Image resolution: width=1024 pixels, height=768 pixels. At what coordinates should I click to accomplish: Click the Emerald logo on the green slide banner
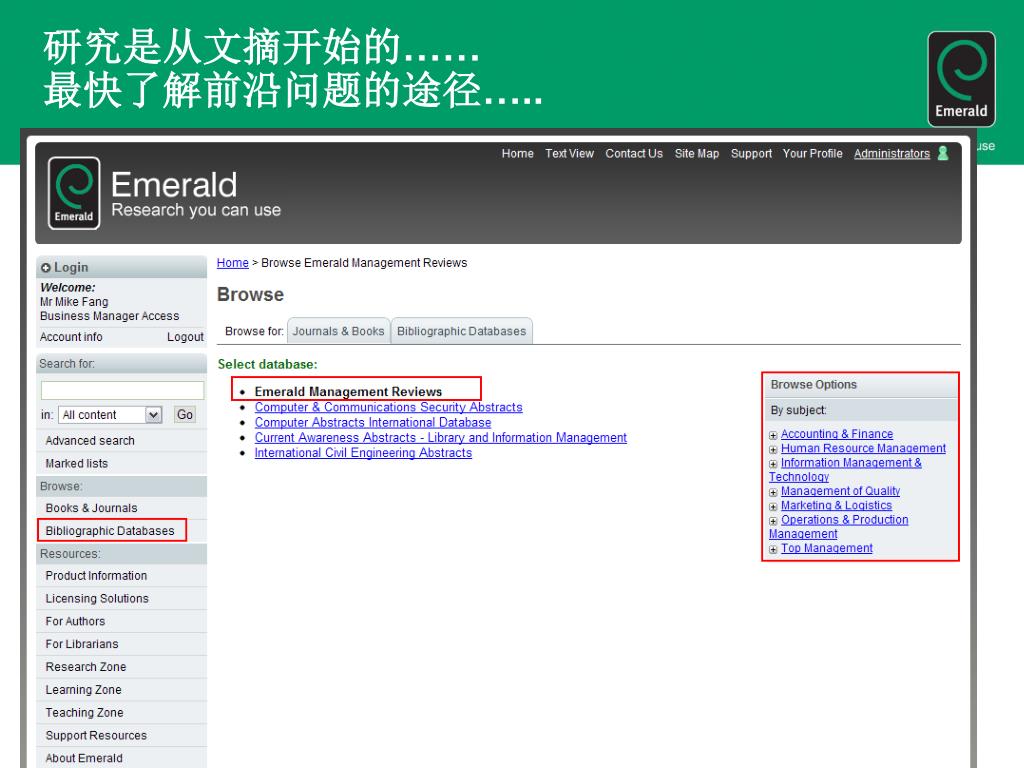click(961, 79)
